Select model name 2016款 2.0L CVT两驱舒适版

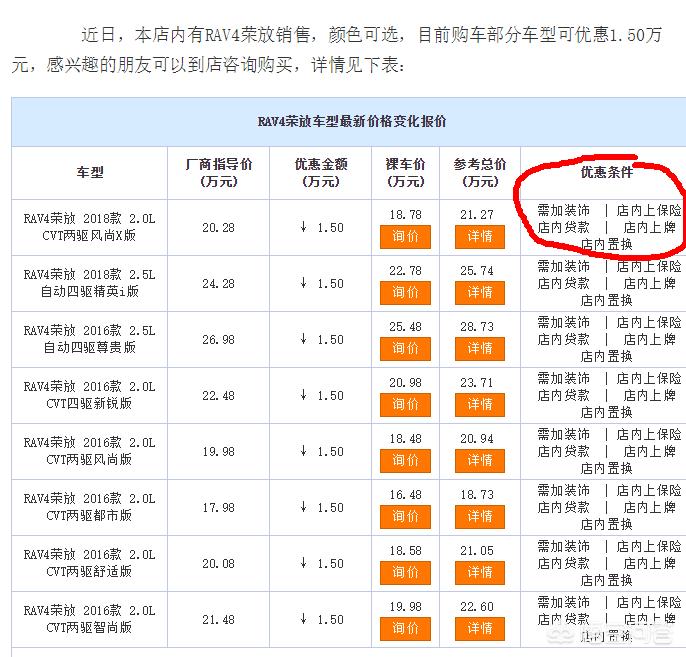(x=90, y=563)
